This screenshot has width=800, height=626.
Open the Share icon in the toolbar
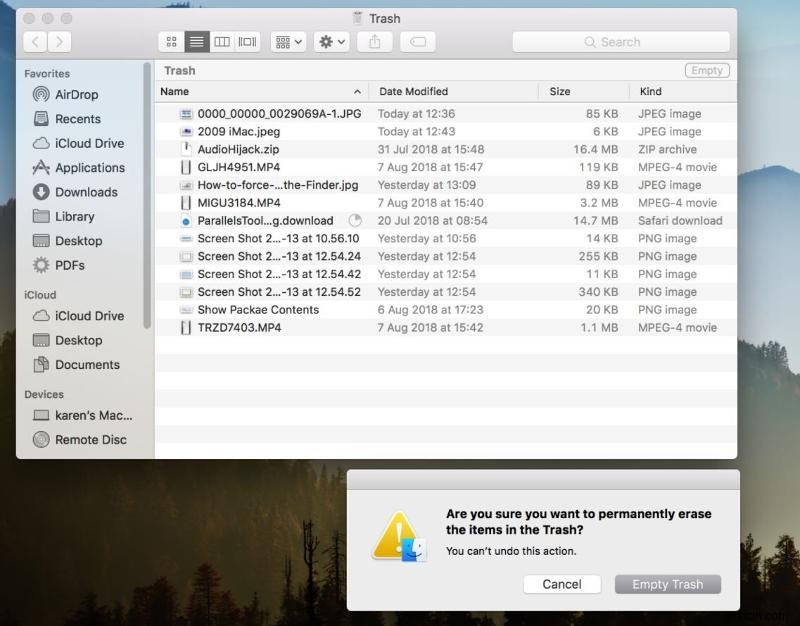click(x=374, y=41)
